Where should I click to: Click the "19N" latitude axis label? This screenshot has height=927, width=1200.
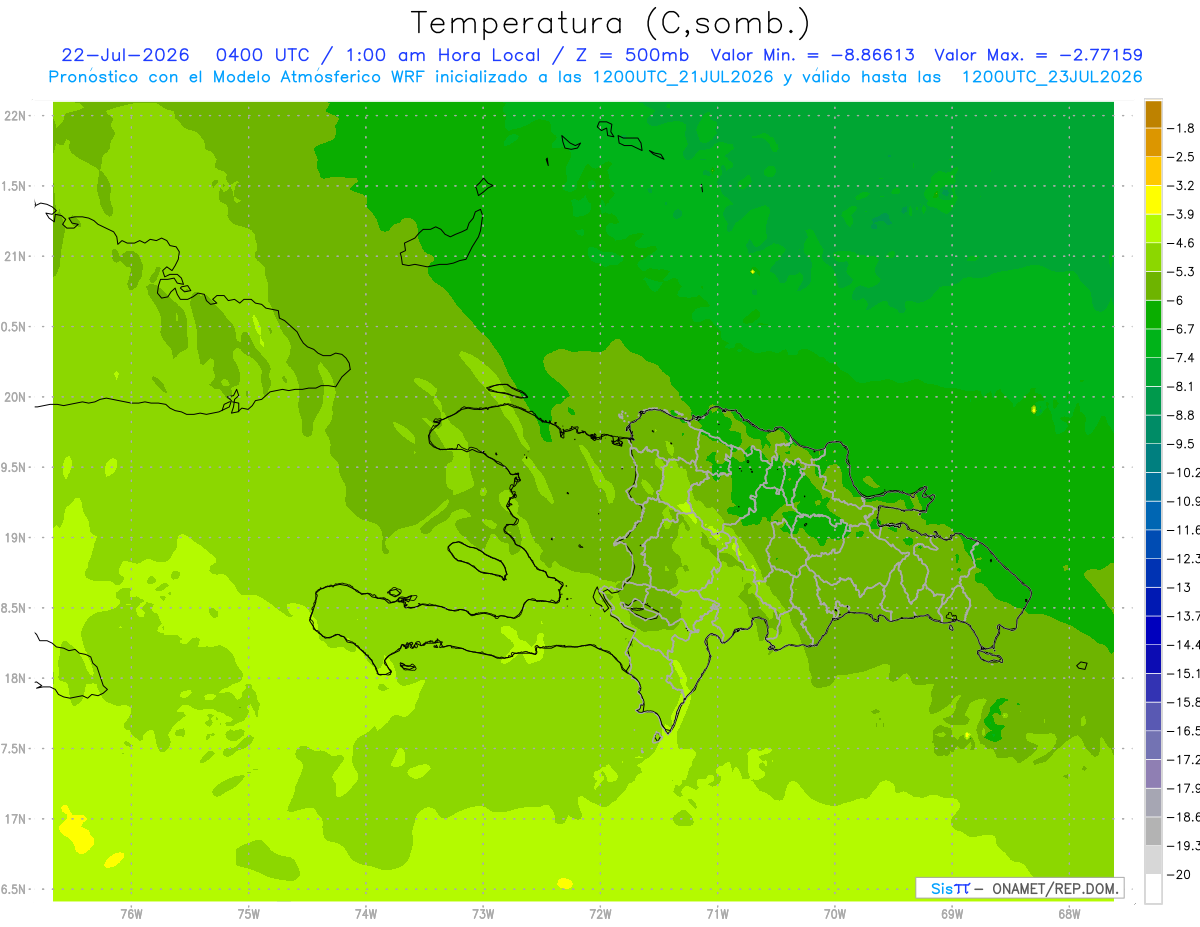16,538
